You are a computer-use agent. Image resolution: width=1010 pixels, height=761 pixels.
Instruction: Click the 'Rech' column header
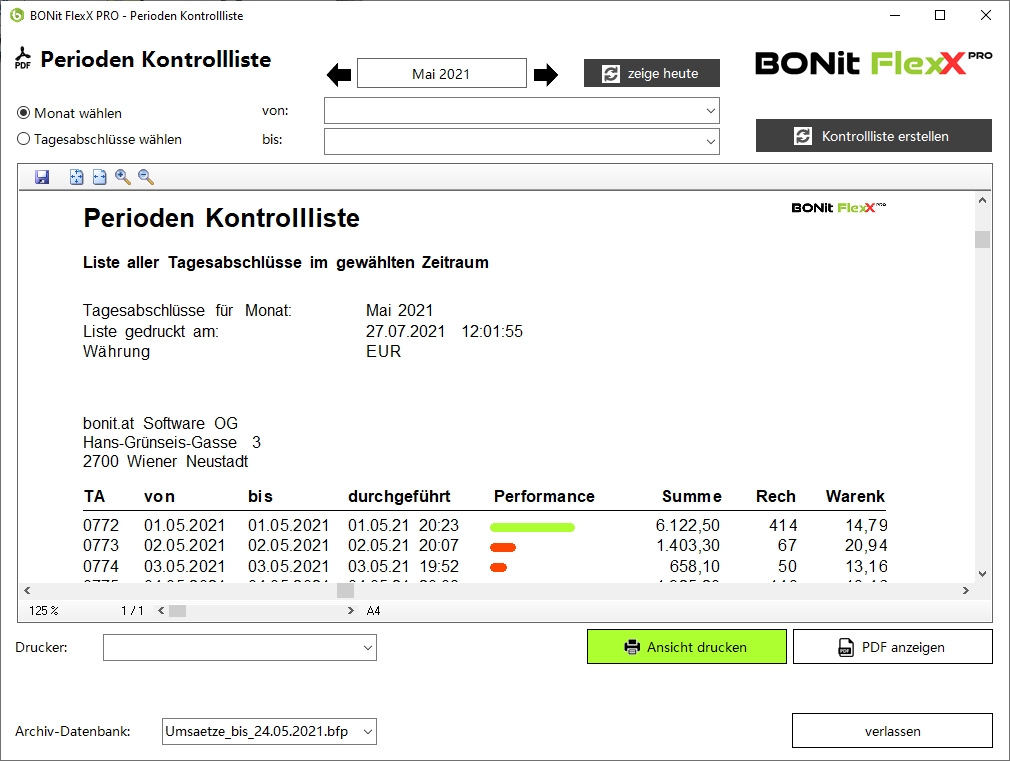pos(776,496)
